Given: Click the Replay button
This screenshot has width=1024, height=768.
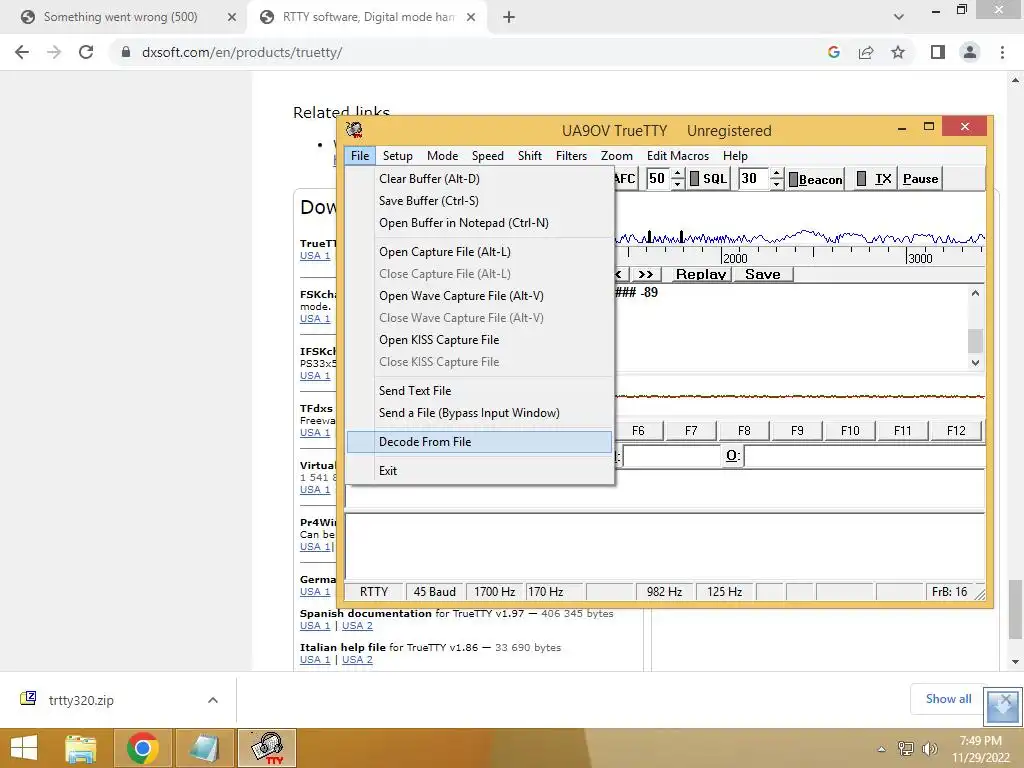Looking at the screenshot, I should pos(701,274).
